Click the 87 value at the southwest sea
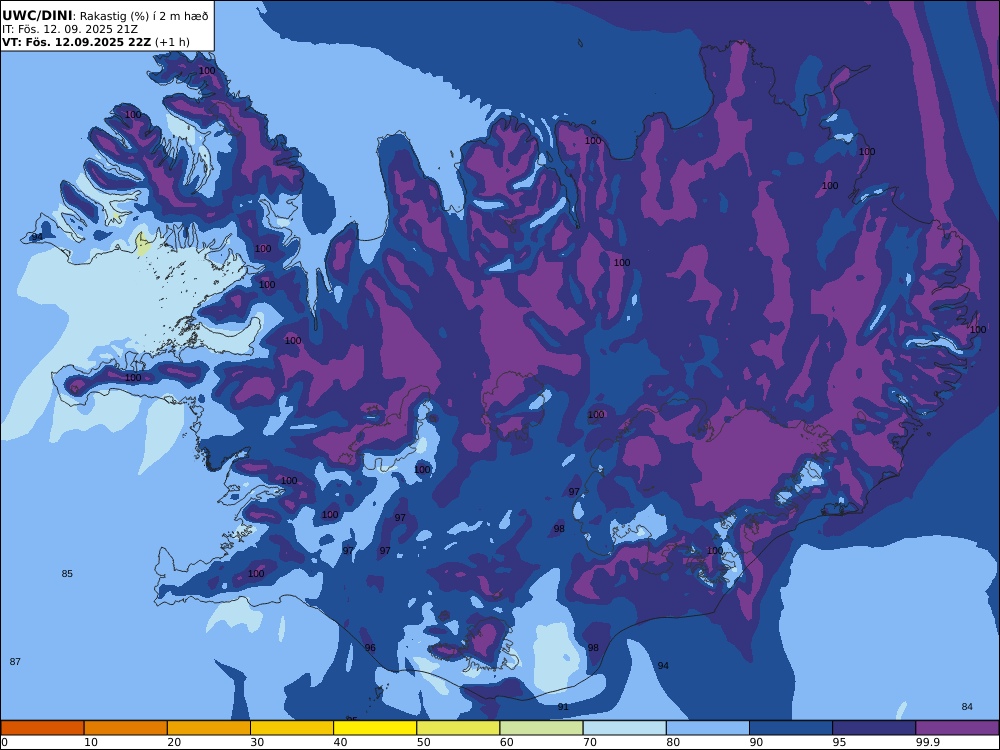Viewport: 1000px width, 750px height. 15,662
